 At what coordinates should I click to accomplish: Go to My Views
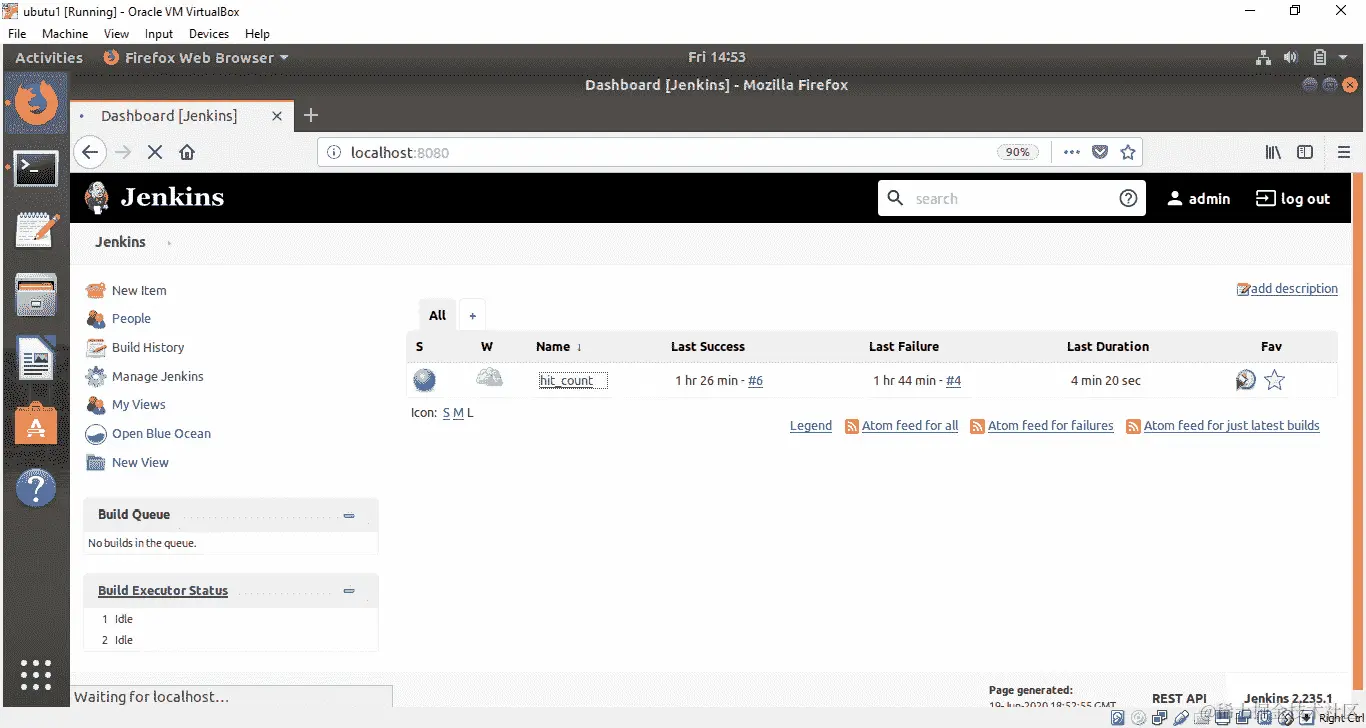(x=138, y=404)
